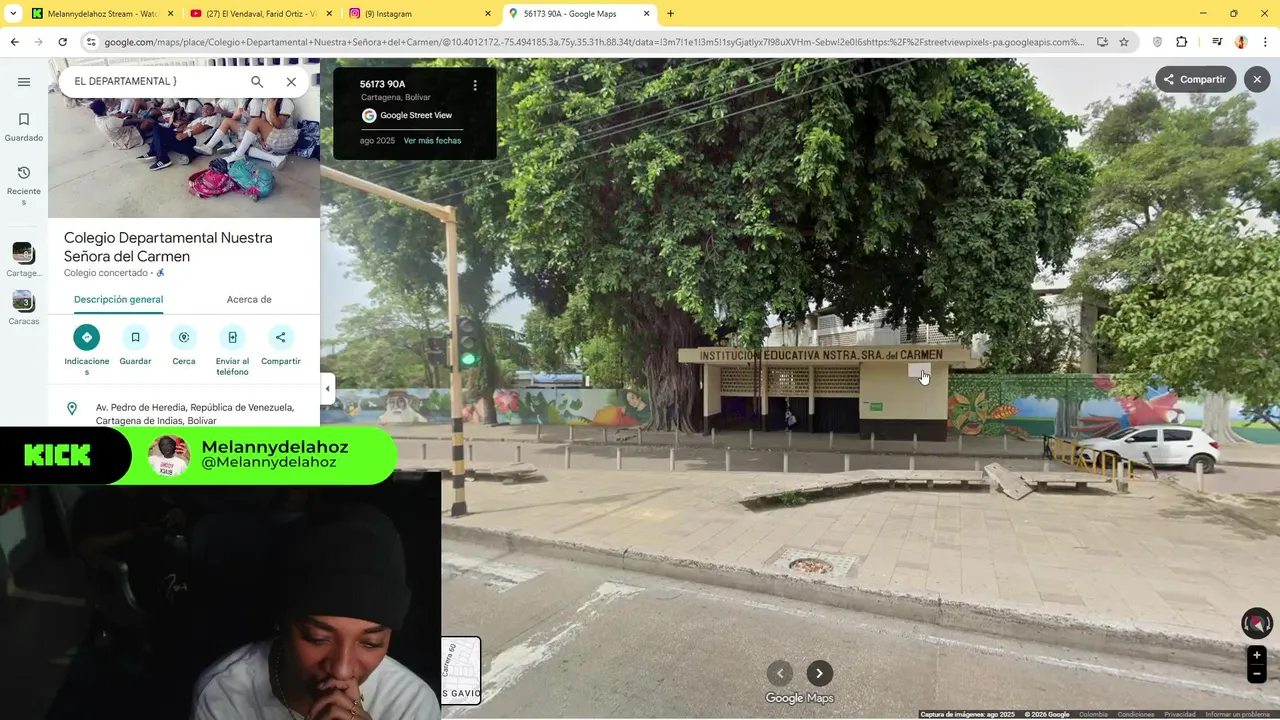Click the compass to rotate view
Screen dimensions: 1280x720
tap(1257, 623)
